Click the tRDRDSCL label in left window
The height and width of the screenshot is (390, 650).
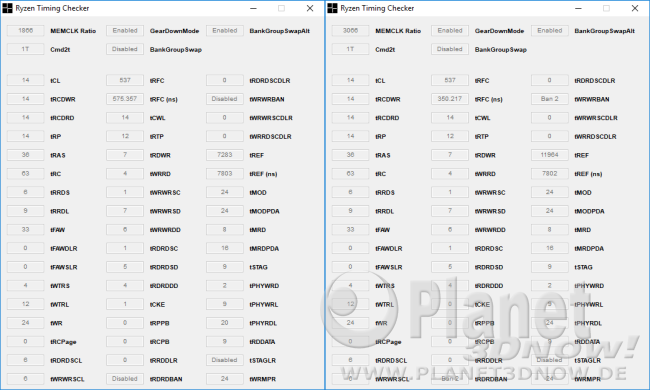(x=66, y=361)
